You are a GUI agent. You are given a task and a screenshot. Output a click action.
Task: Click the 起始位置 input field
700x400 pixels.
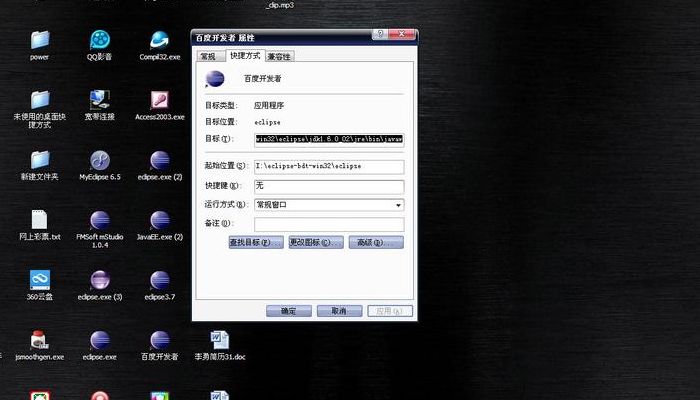click(329, 166)
